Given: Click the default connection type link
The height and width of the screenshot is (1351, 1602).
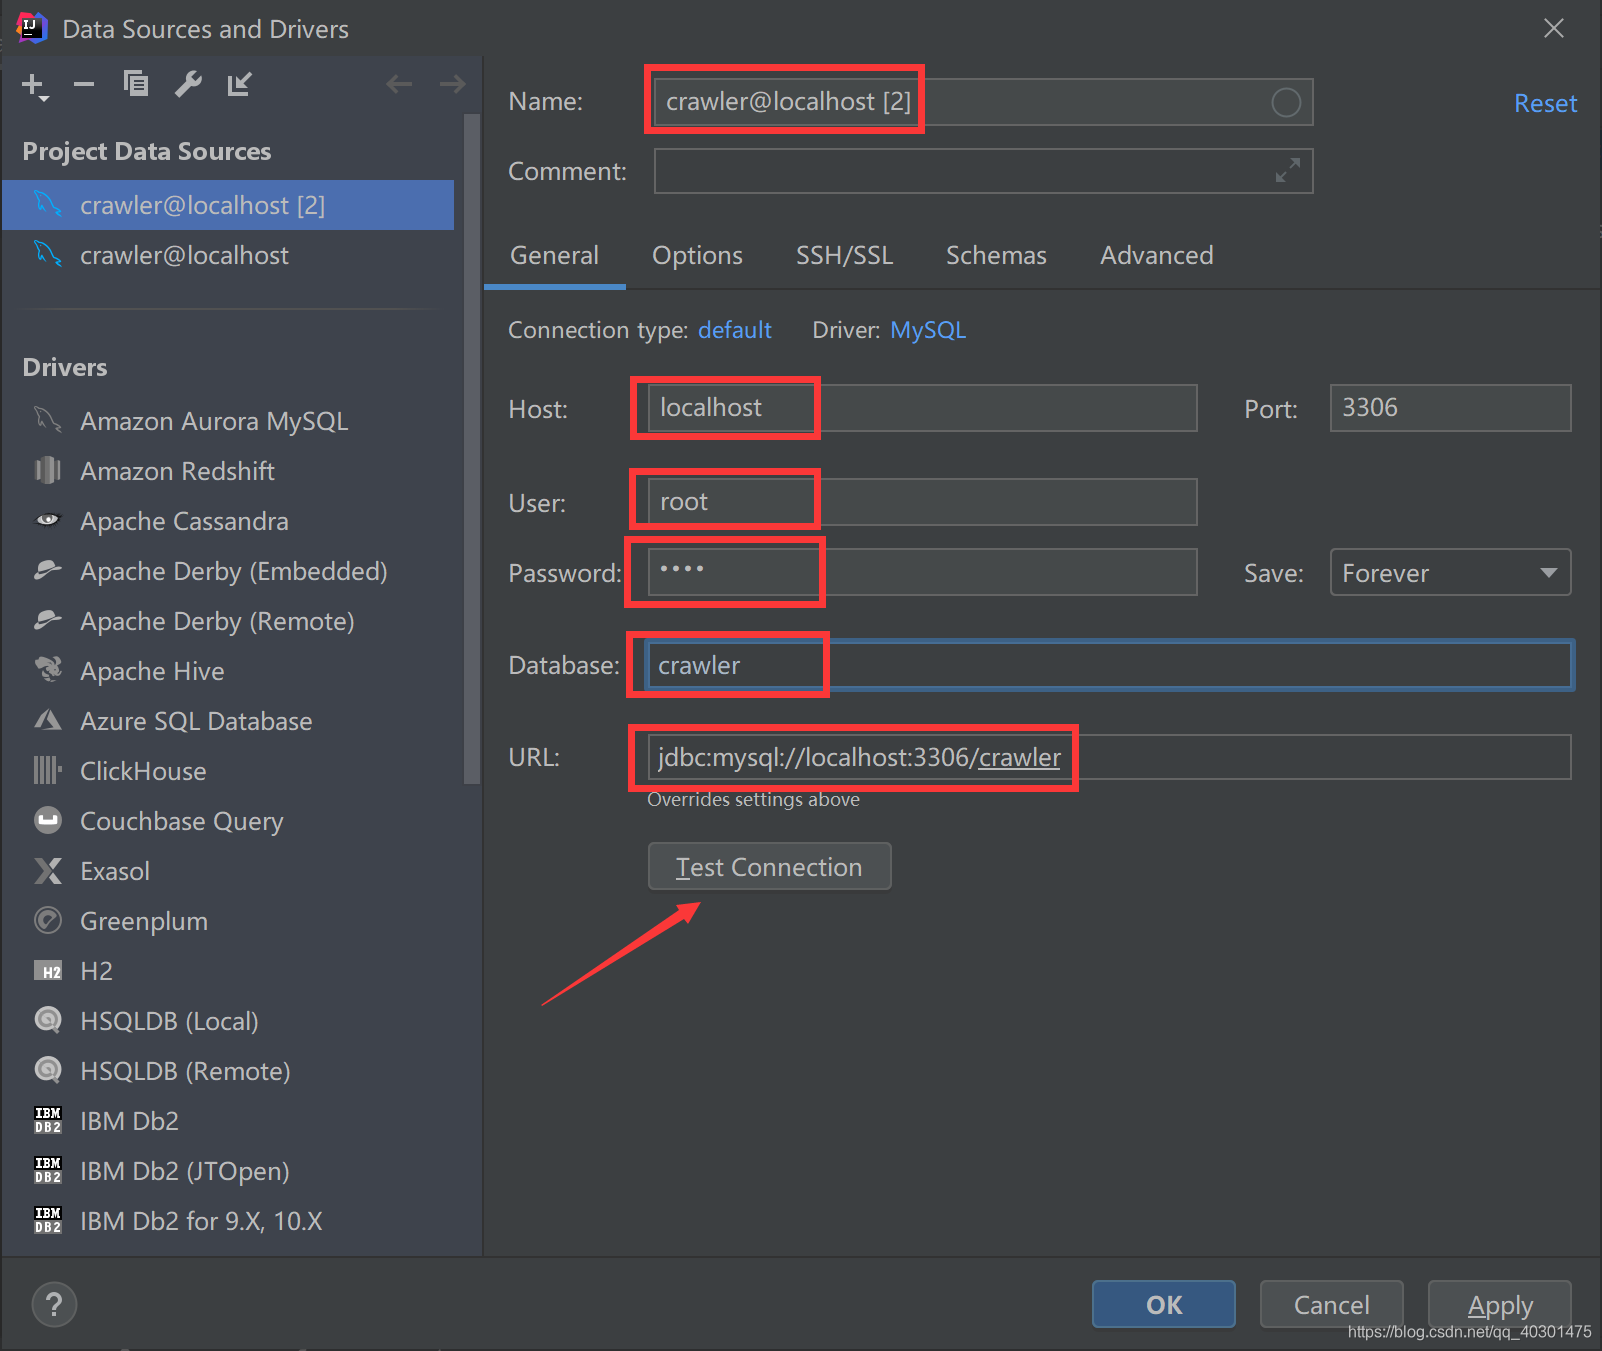Looking at the screenshot, I should coord(734,330).
